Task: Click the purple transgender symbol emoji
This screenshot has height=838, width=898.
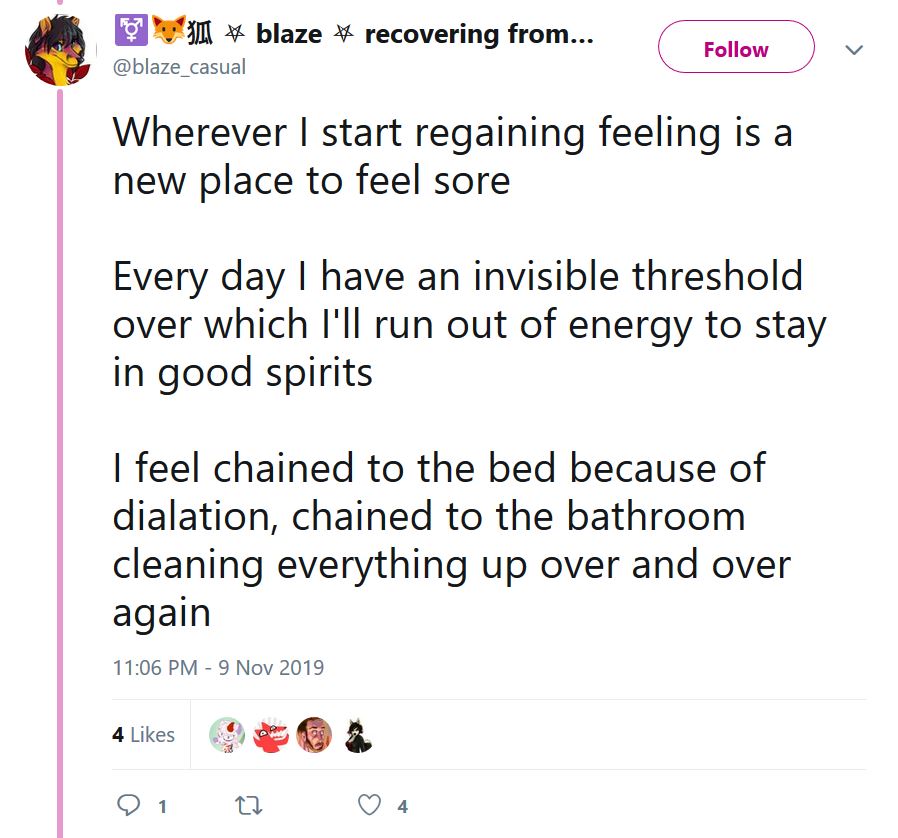Action: tap(130, 33)
